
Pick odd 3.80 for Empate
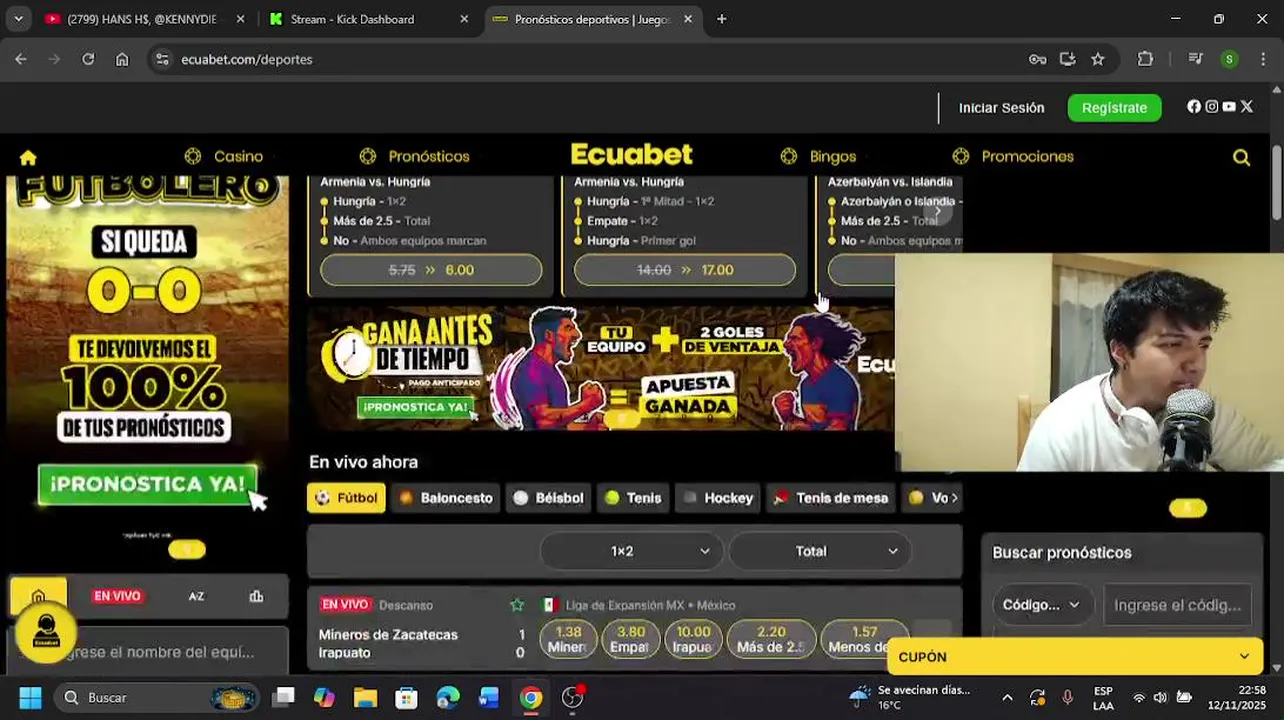click(630, 639)
